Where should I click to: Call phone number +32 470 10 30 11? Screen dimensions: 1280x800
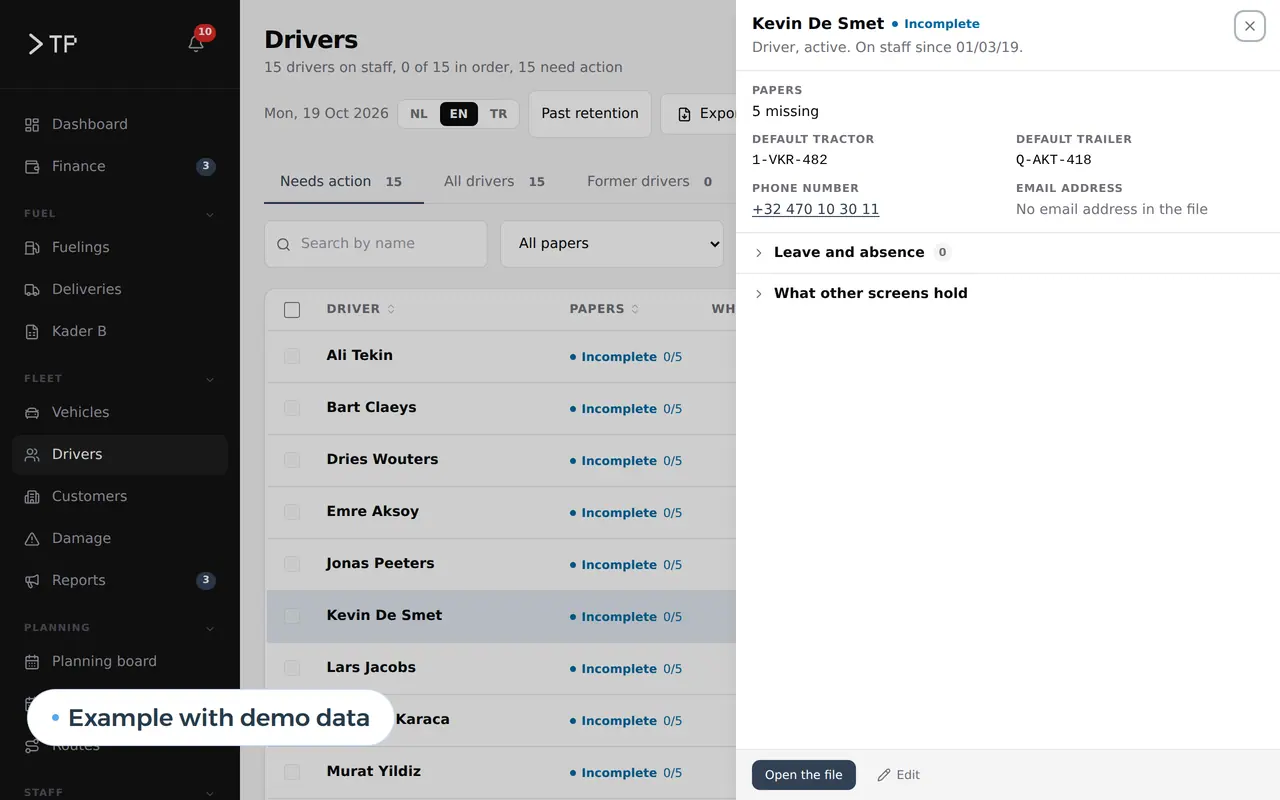815,209
